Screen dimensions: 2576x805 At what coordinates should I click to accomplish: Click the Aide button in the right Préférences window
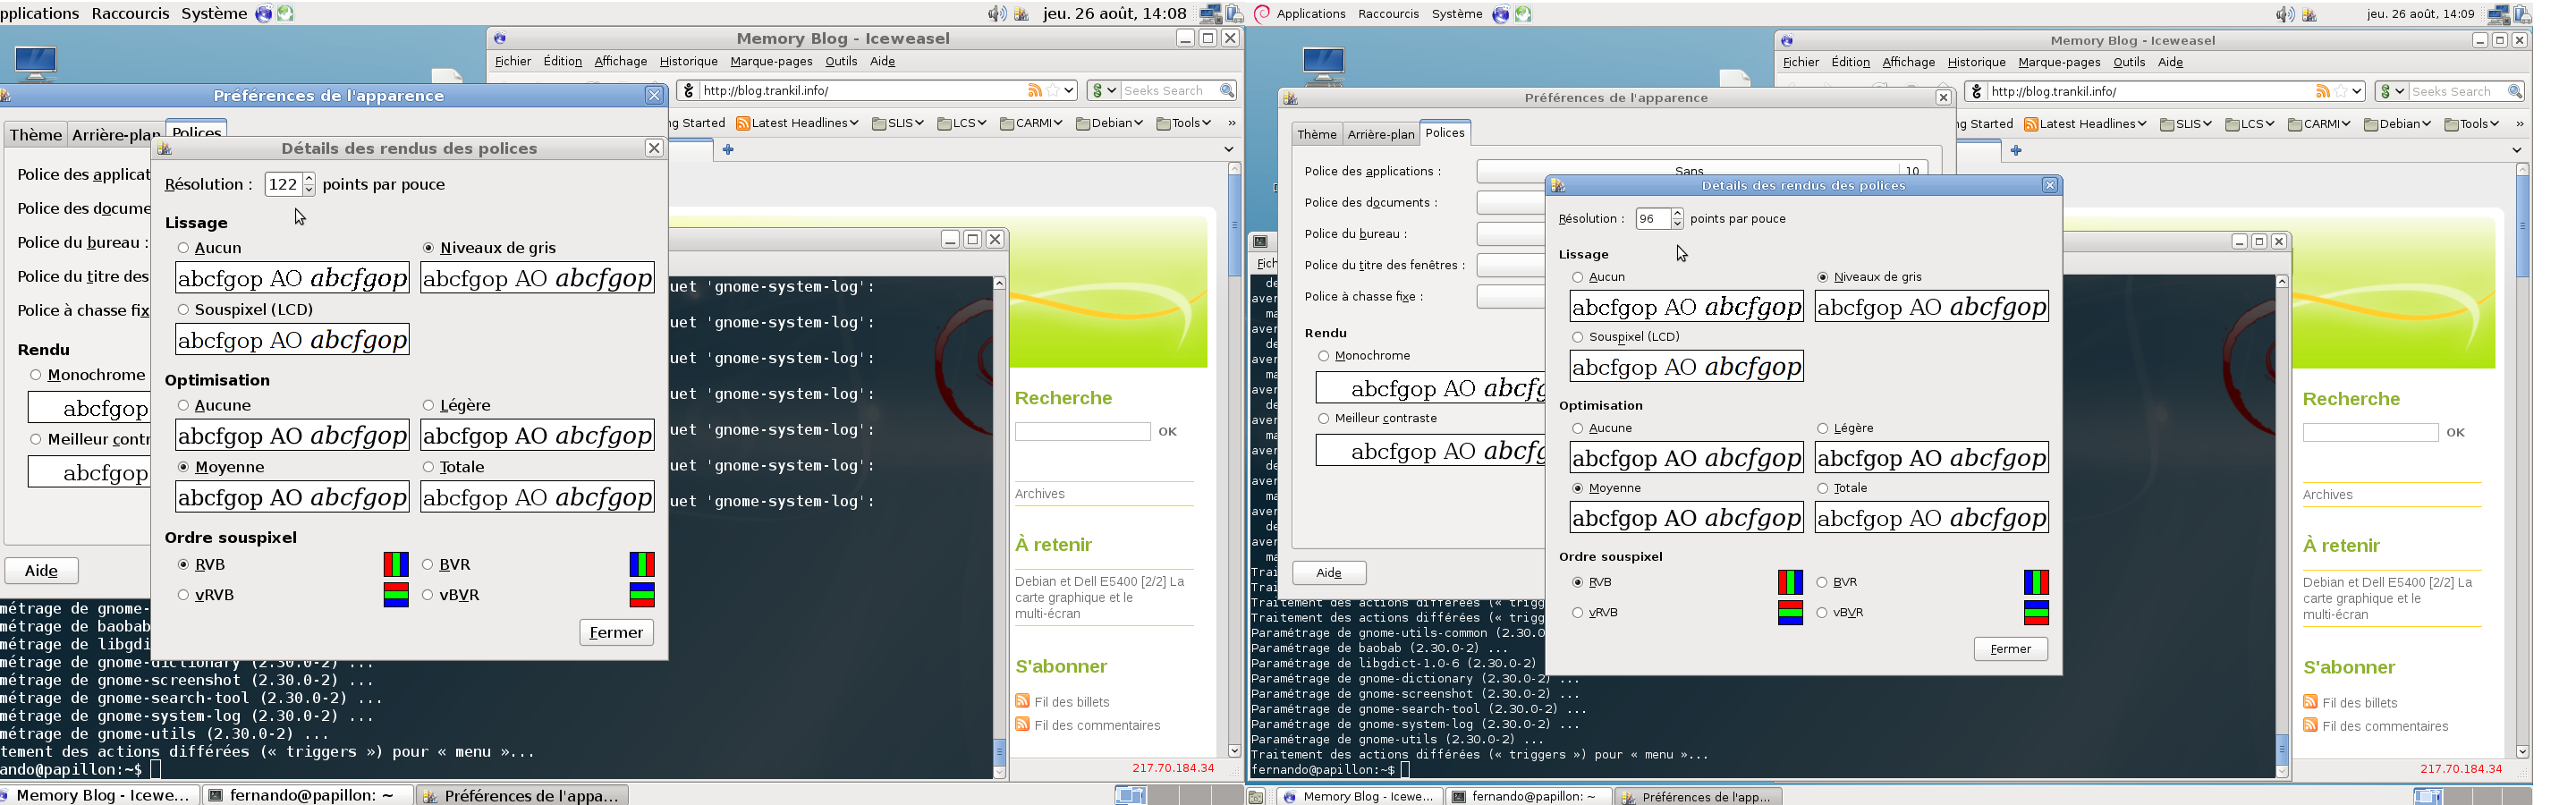[x=1329, y=573]
